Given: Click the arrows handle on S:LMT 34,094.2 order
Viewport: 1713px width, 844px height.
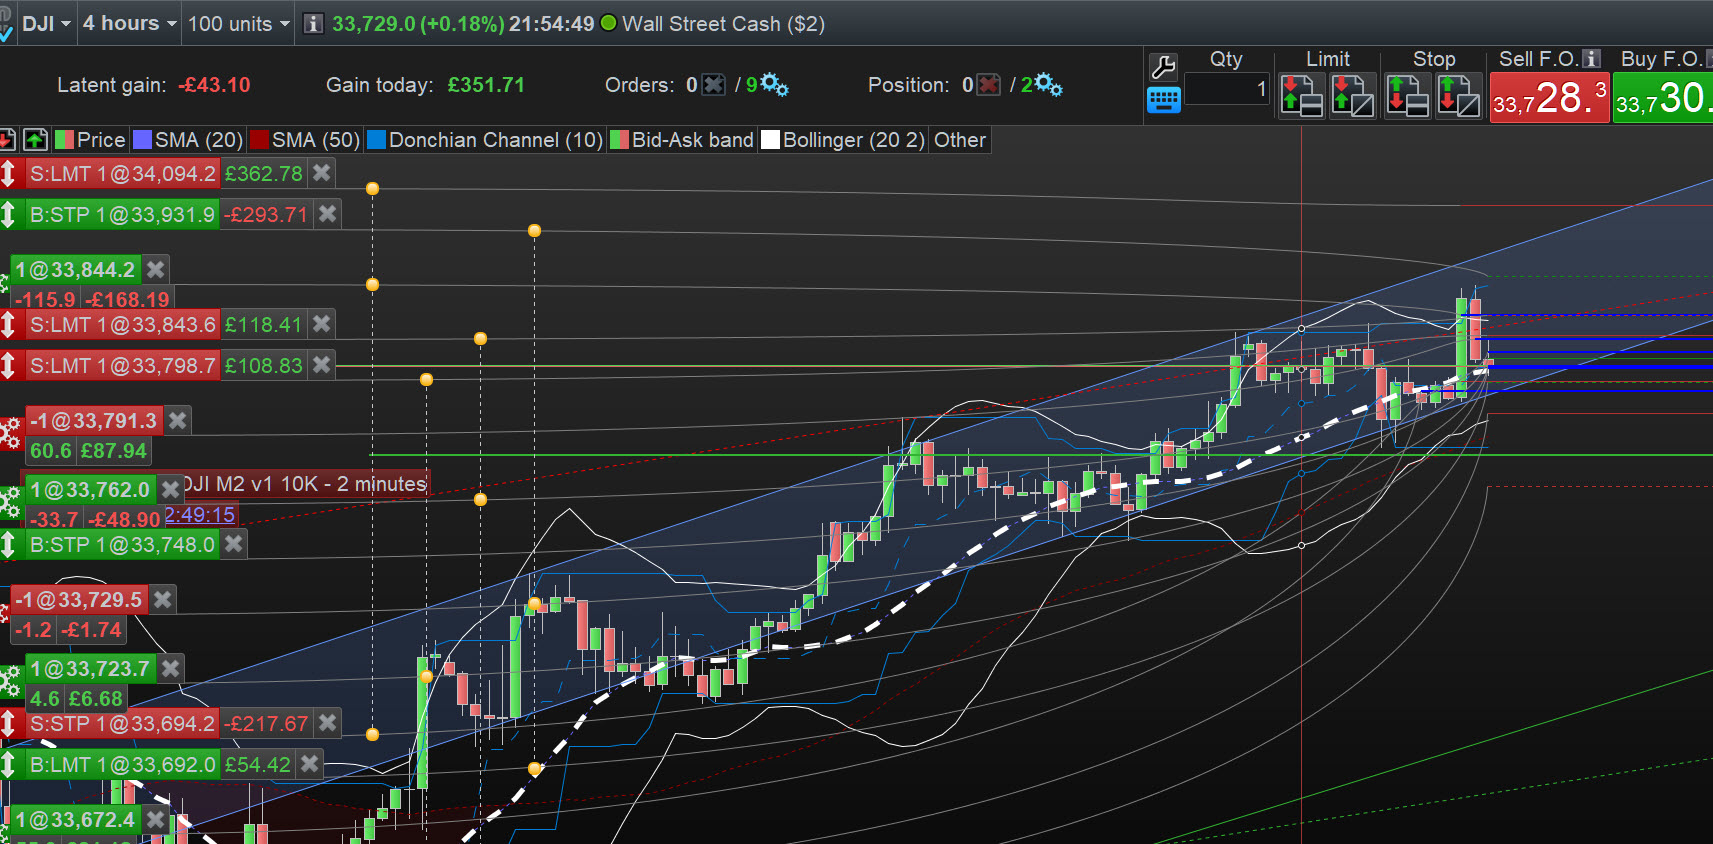Looking at the screenshot, I should [x=9, y=174].
